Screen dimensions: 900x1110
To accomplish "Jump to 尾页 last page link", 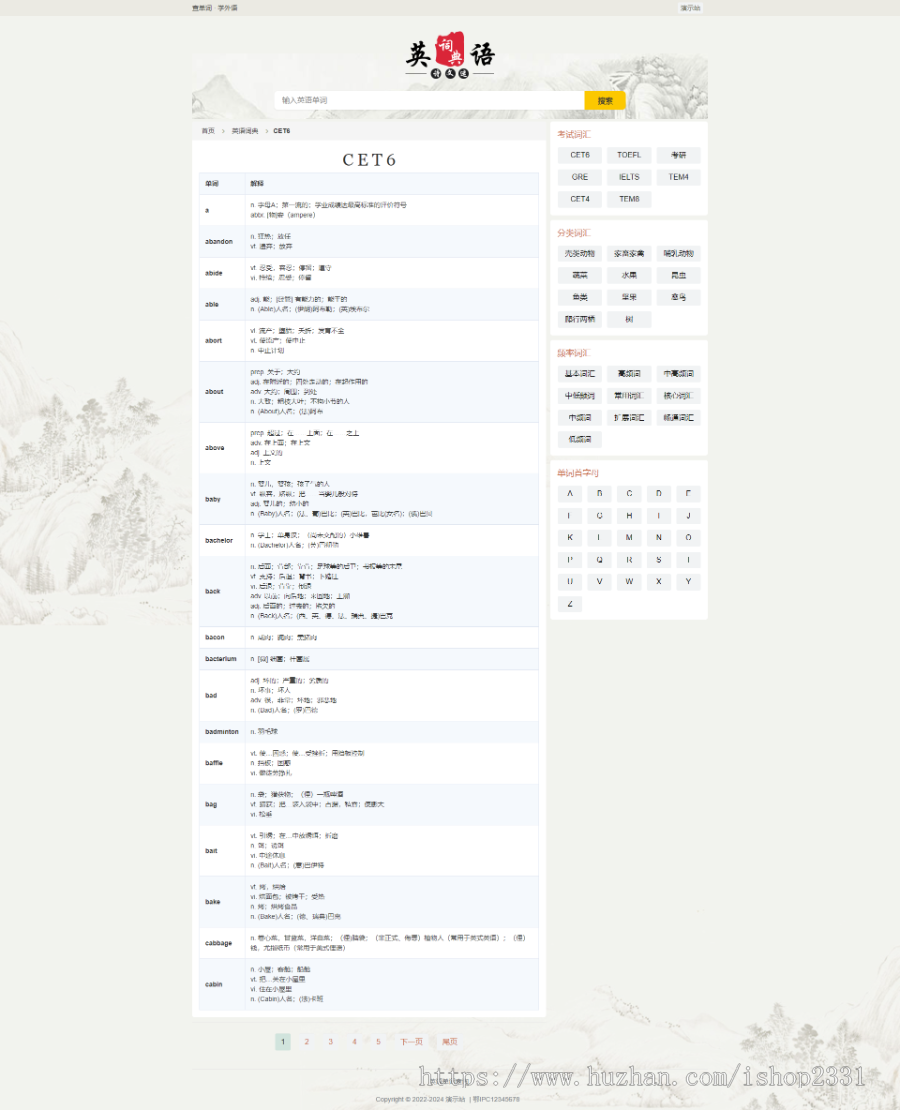I will tap(450, 1042).
